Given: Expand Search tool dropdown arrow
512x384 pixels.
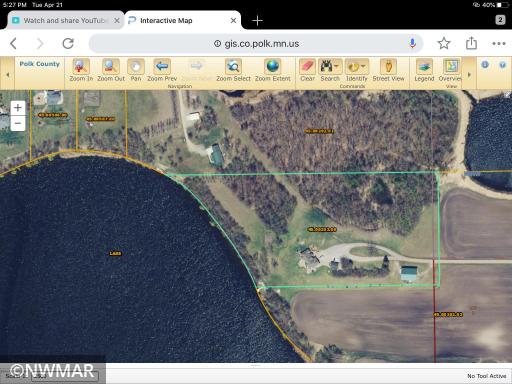Looking at the screenshot, I should coord(337,66).
